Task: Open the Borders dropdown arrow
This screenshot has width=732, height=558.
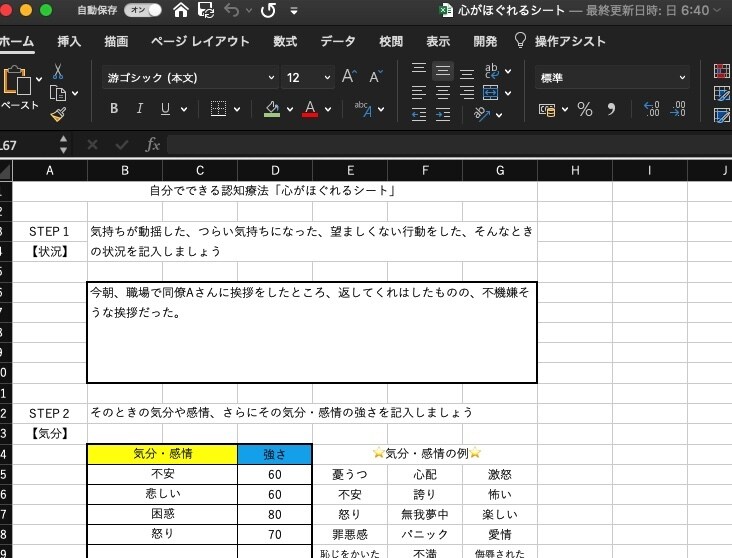Action: 237,109
